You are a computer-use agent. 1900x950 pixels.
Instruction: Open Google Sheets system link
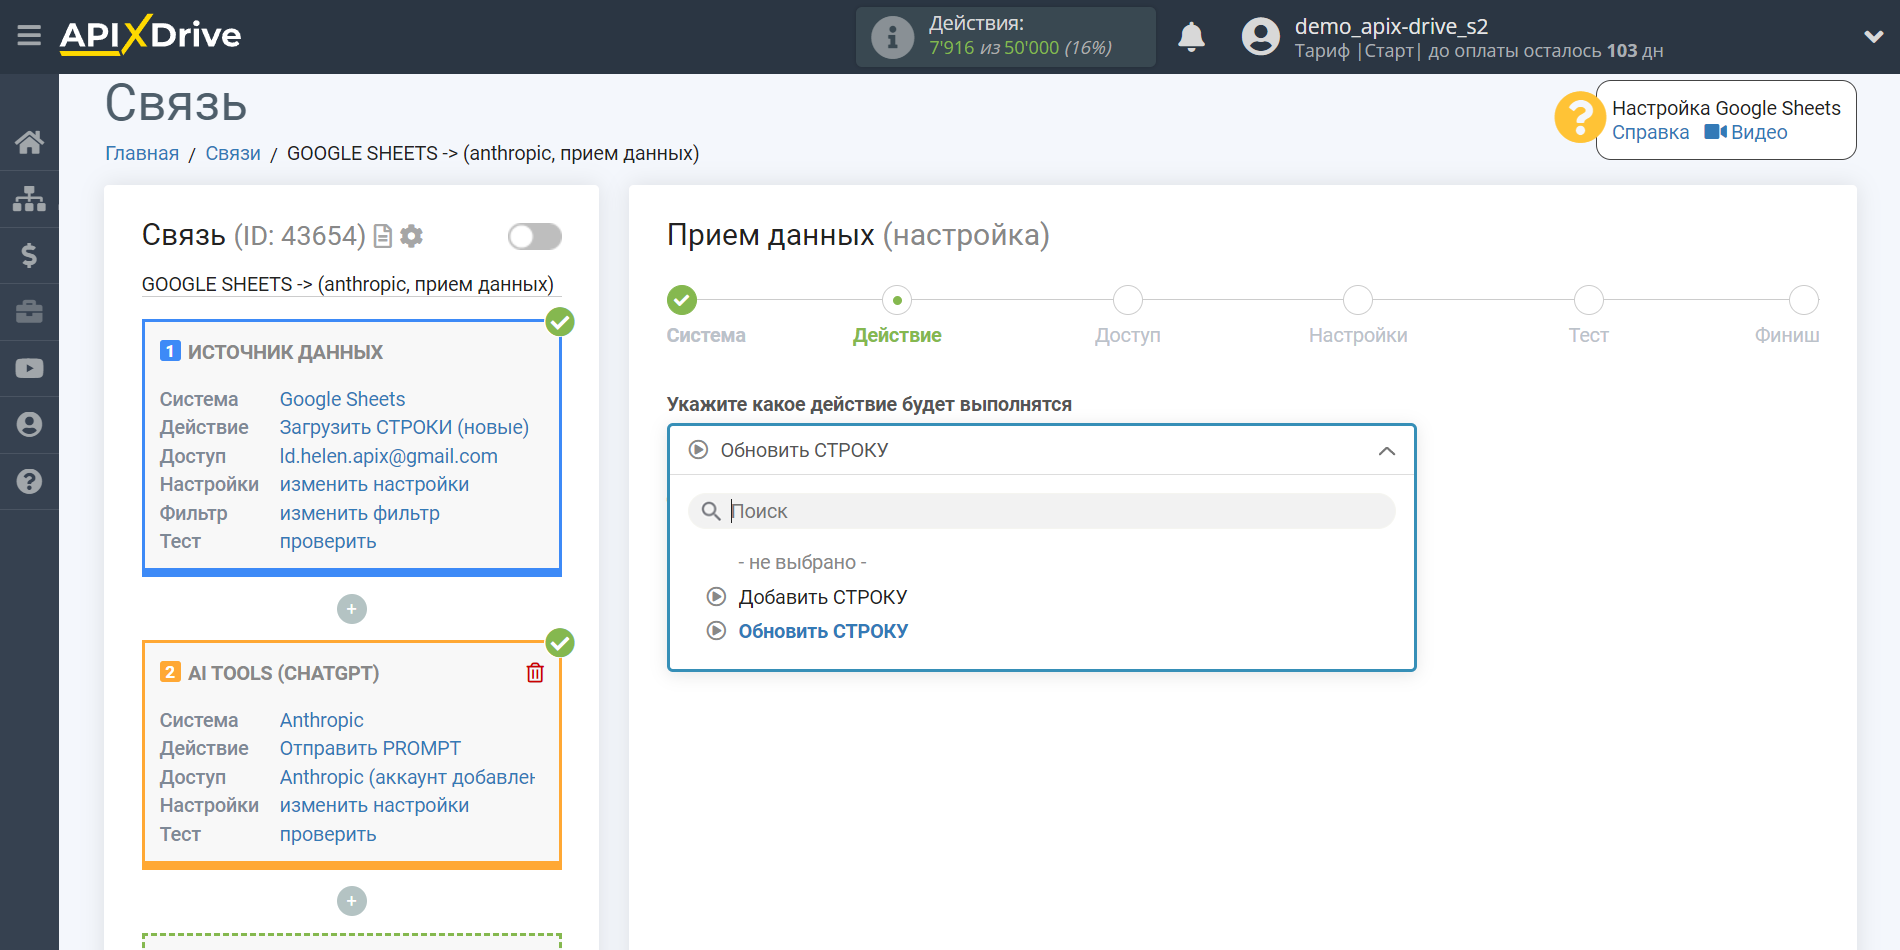click(x=342, y=399)
